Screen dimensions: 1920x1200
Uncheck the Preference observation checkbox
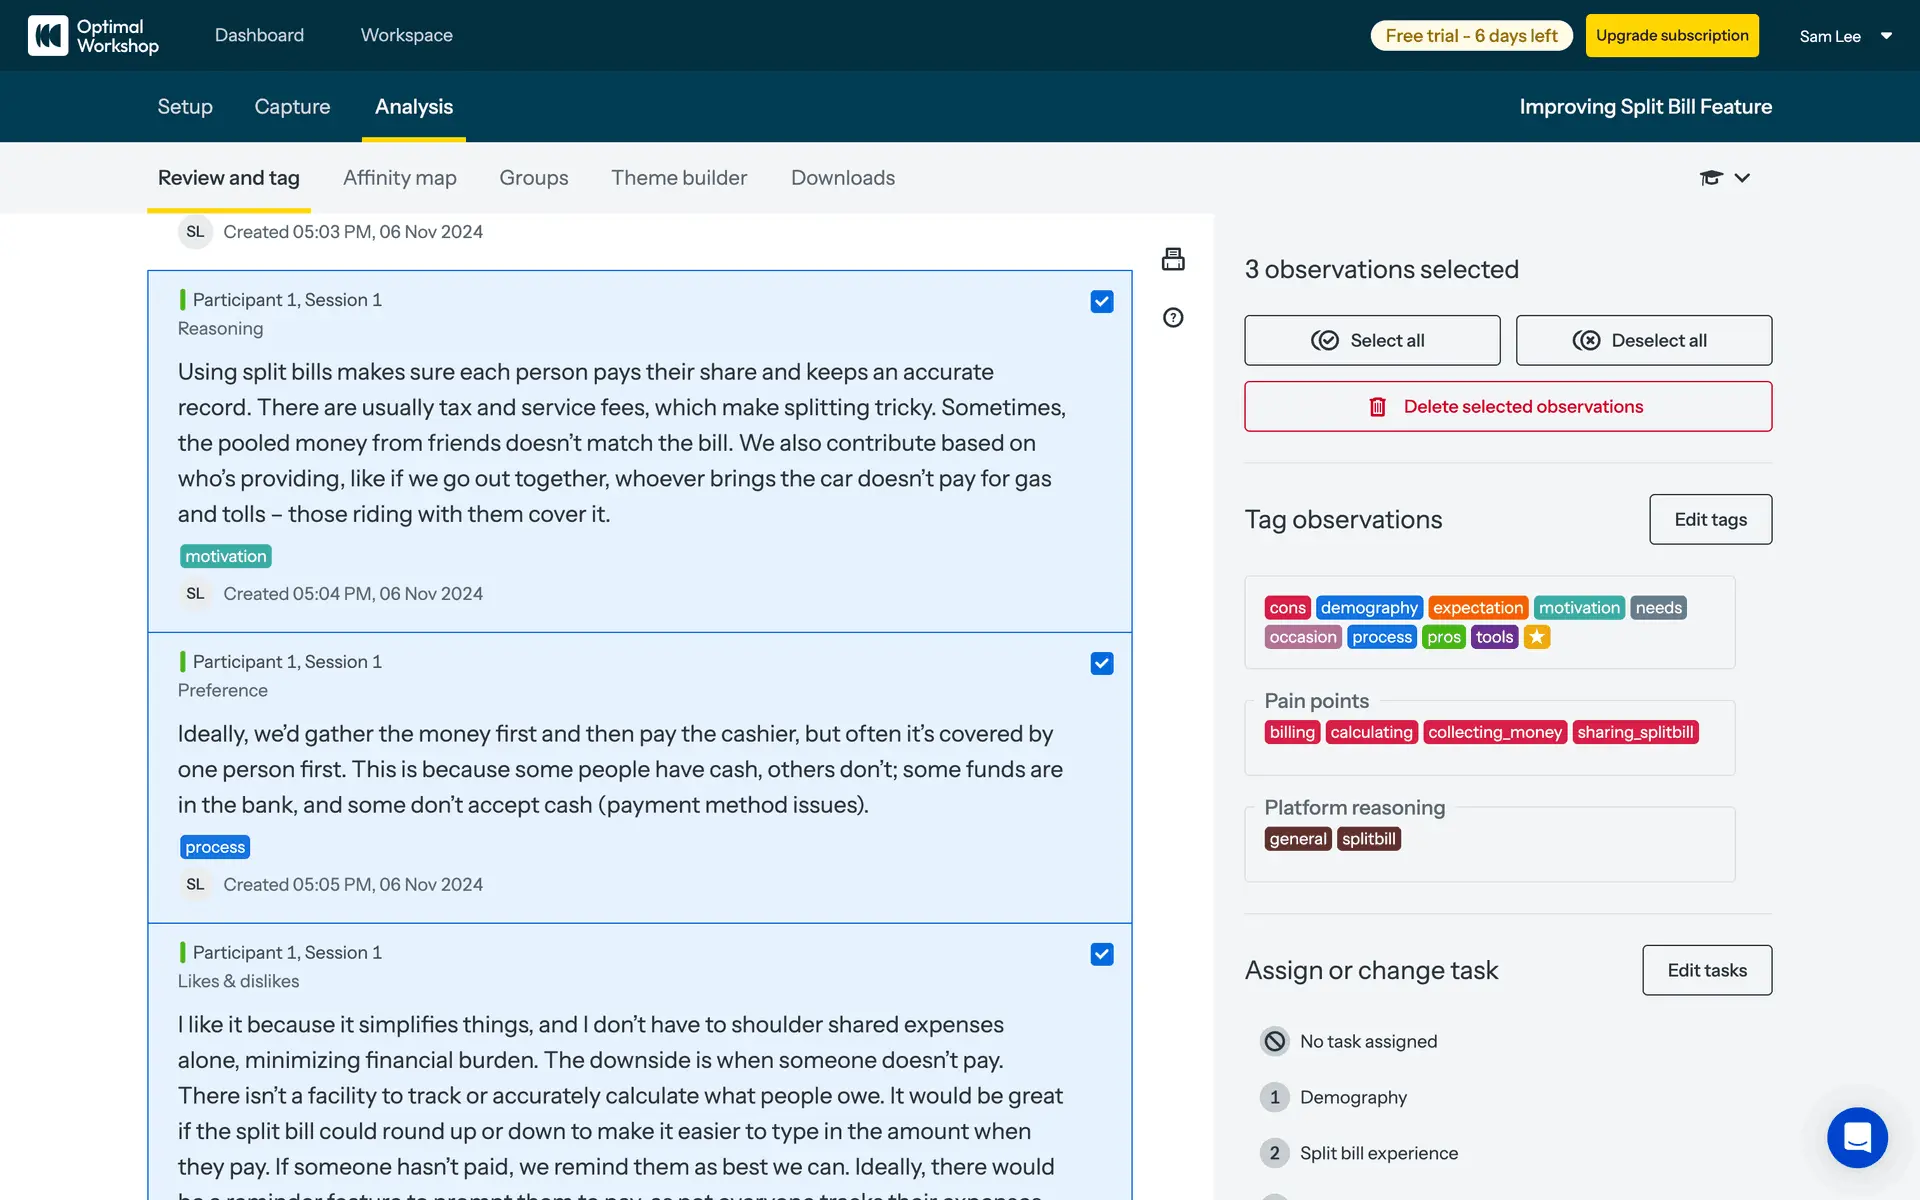[1102, 664]
